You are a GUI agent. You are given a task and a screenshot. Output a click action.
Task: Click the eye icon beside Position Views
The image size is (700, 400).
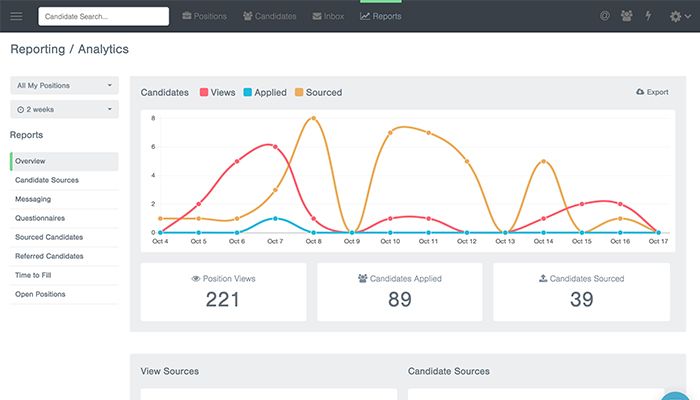coord(196,279)
